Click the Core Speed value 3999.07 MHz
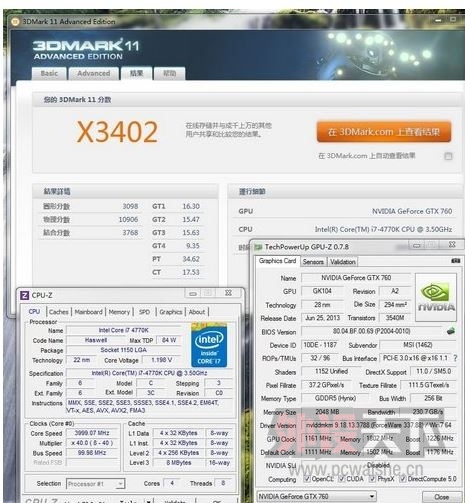This screenshot has width=465, height=503. [x=92, y=433]
